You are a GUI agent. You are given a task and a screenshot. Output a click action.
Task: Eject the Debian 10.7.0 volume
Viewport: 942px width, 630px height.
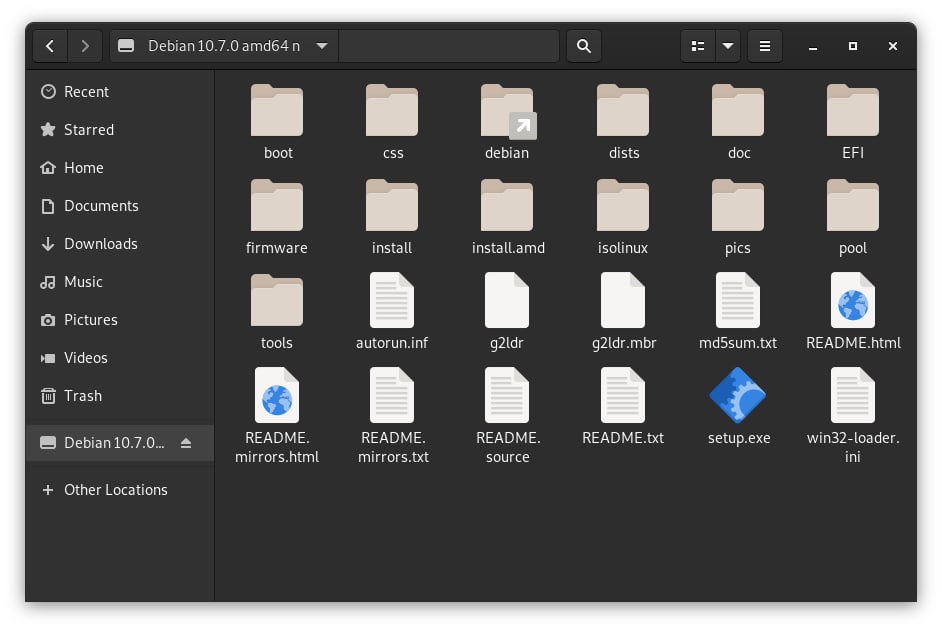[x=186, y=443]
